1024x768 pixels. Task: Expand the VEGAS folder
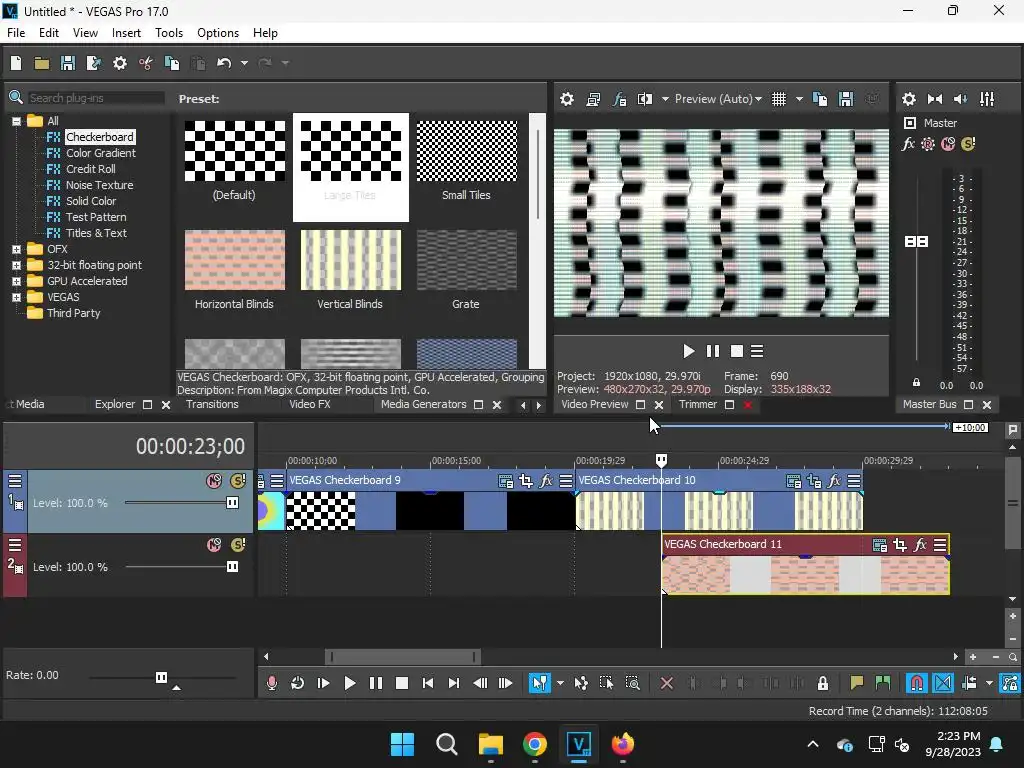point(16,297)
